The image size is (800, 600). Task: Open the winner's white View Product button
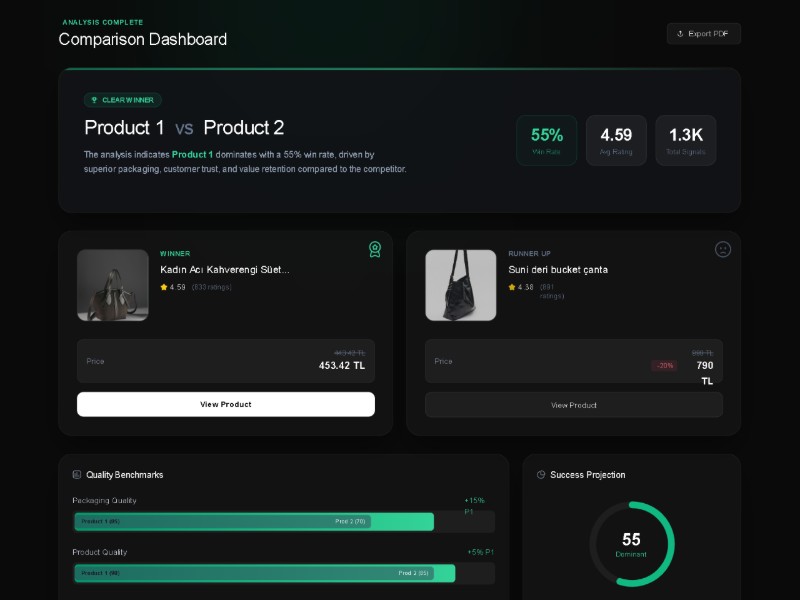point(226,404)
